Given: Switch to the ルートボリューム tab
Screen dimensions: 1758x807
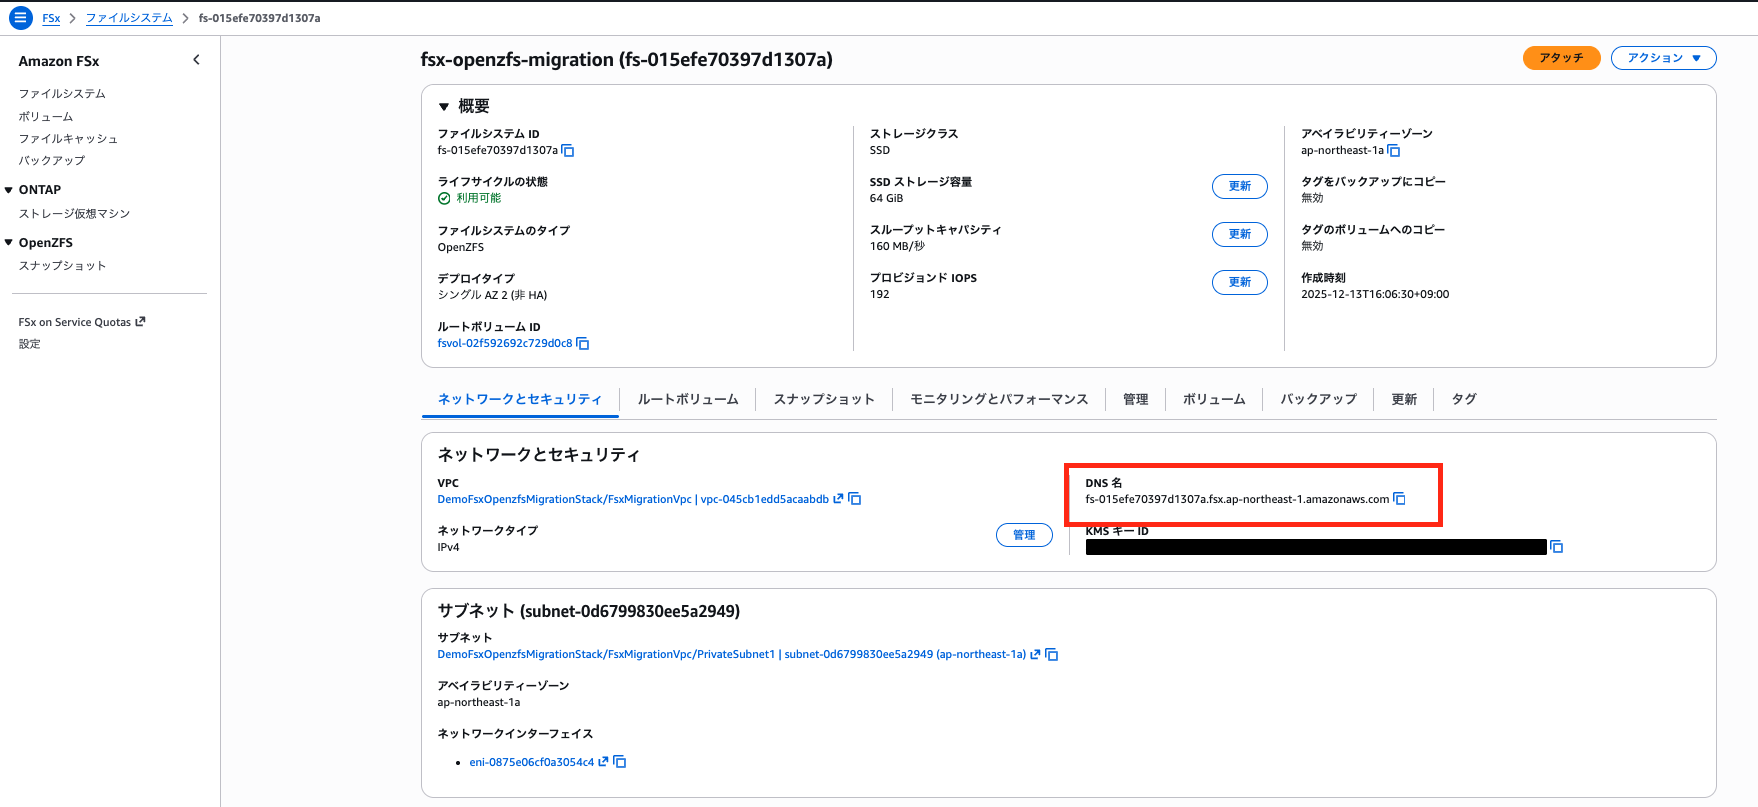Looking at the screenshot, I should [x=688, y=399].
